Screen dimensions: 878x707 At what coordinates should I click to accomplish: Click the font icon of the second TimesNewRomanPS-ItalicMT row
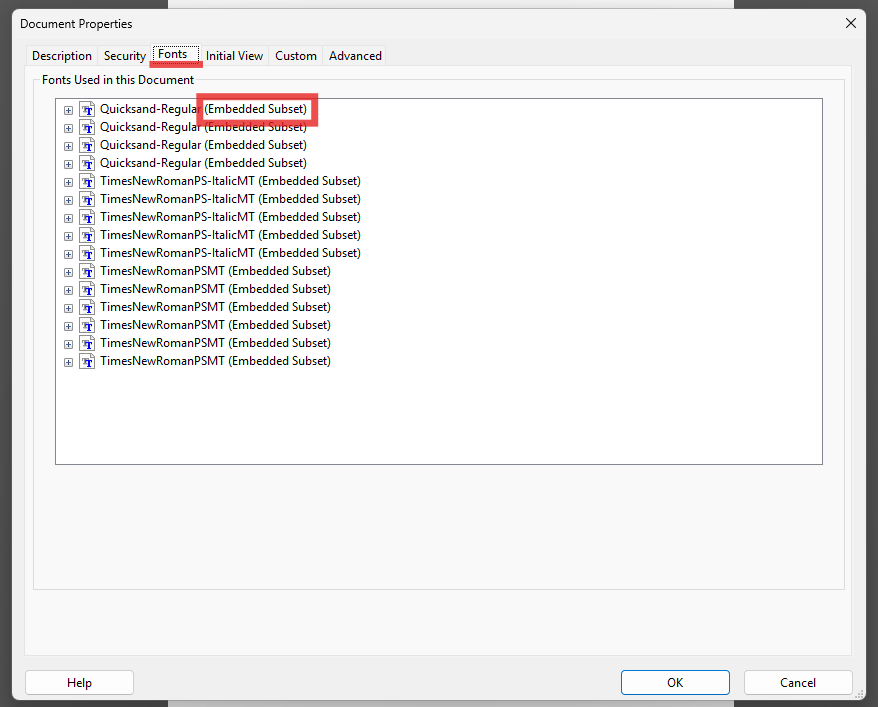(87, 199)
